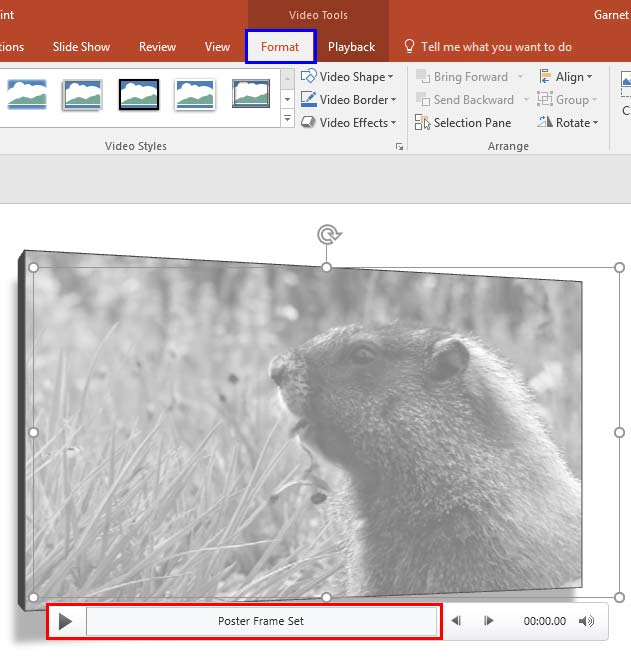
Task: Click the lightbulb icon beside Tell me
Action: (409, 46)
